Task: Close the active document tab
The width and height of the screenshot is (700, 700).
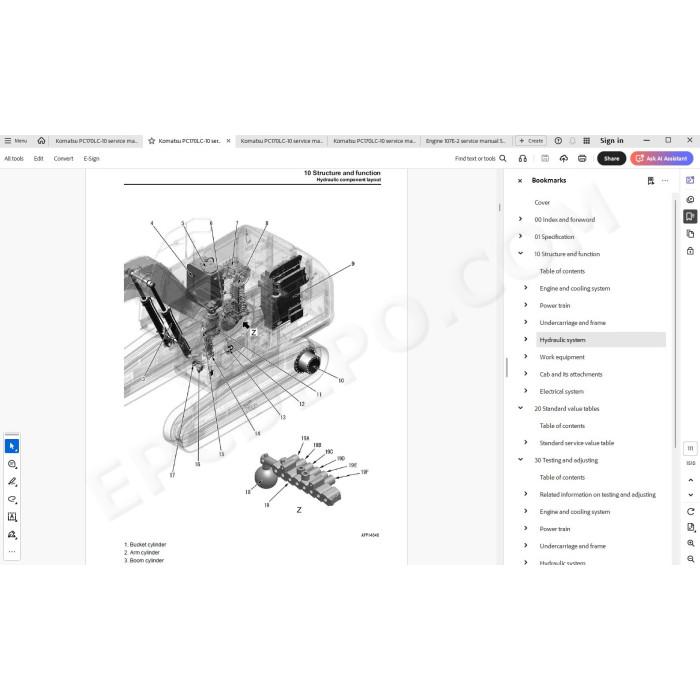Action: tap(229, 141)
